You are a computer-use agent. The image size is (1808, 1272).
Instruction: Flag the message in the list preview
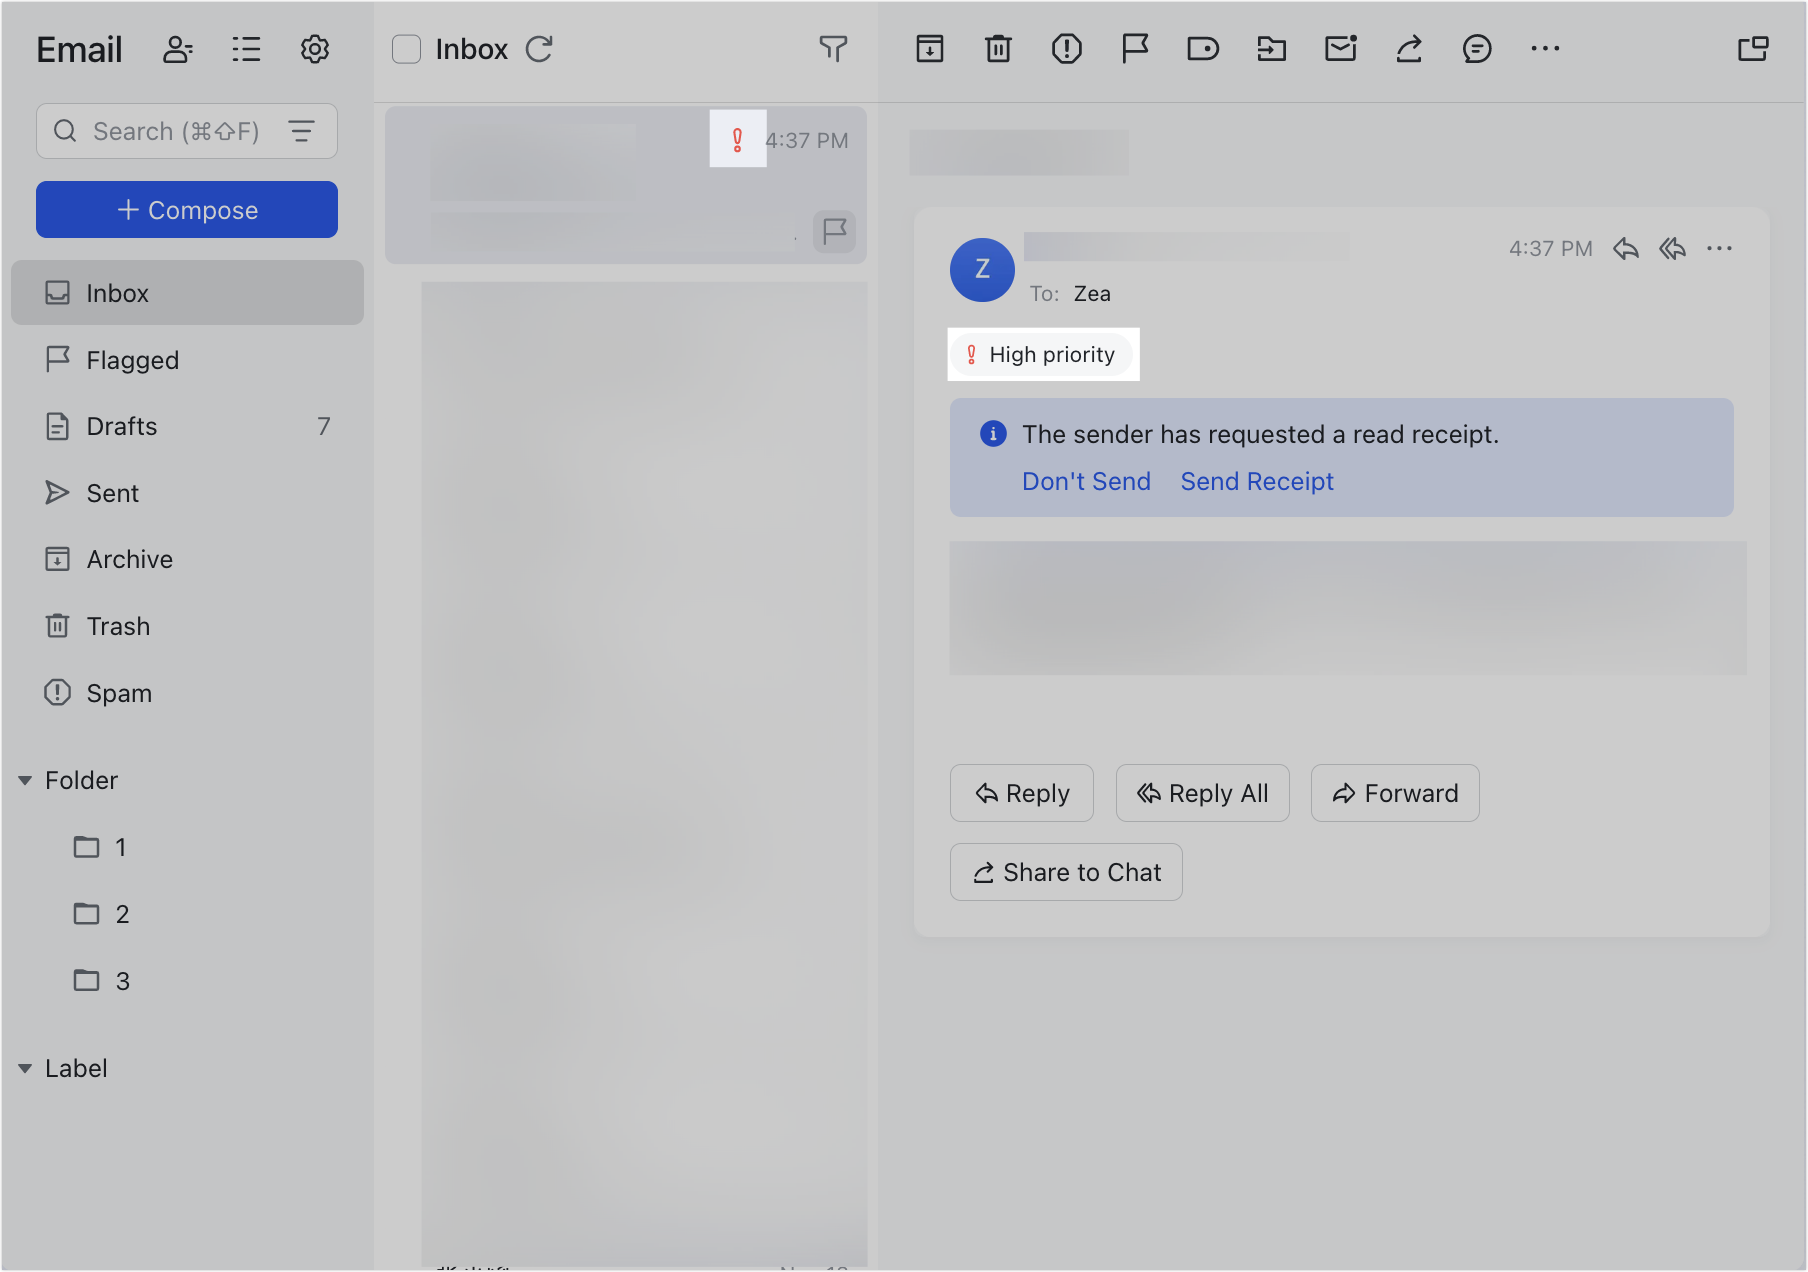[x=833, y=231]
